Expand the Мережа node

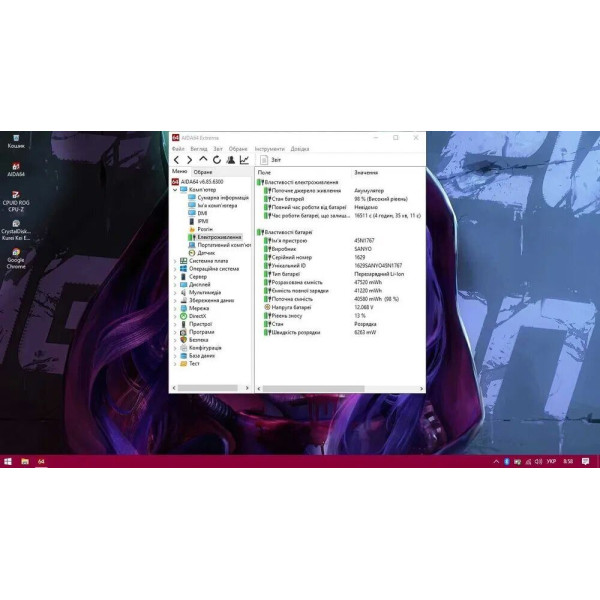175,308
